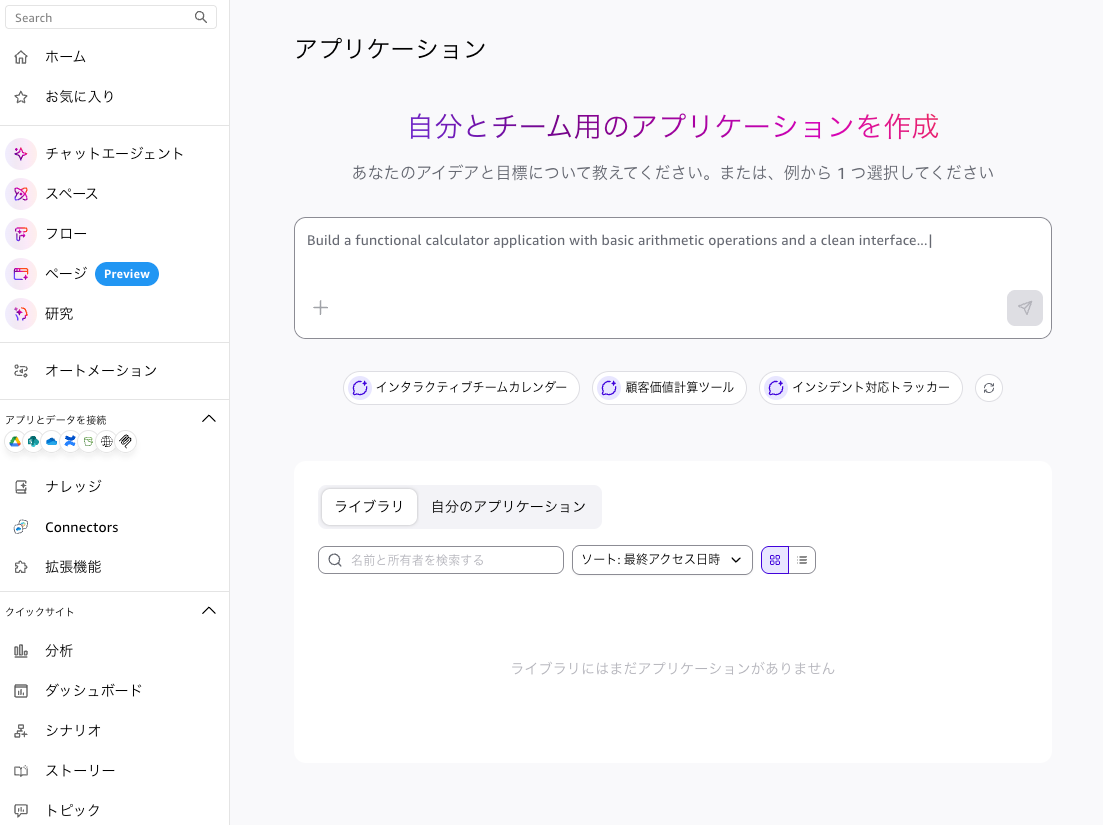Viewport: 1103px width, 825px height.
Task: Select the Dropbox connector icon
Action: point(69,441)
